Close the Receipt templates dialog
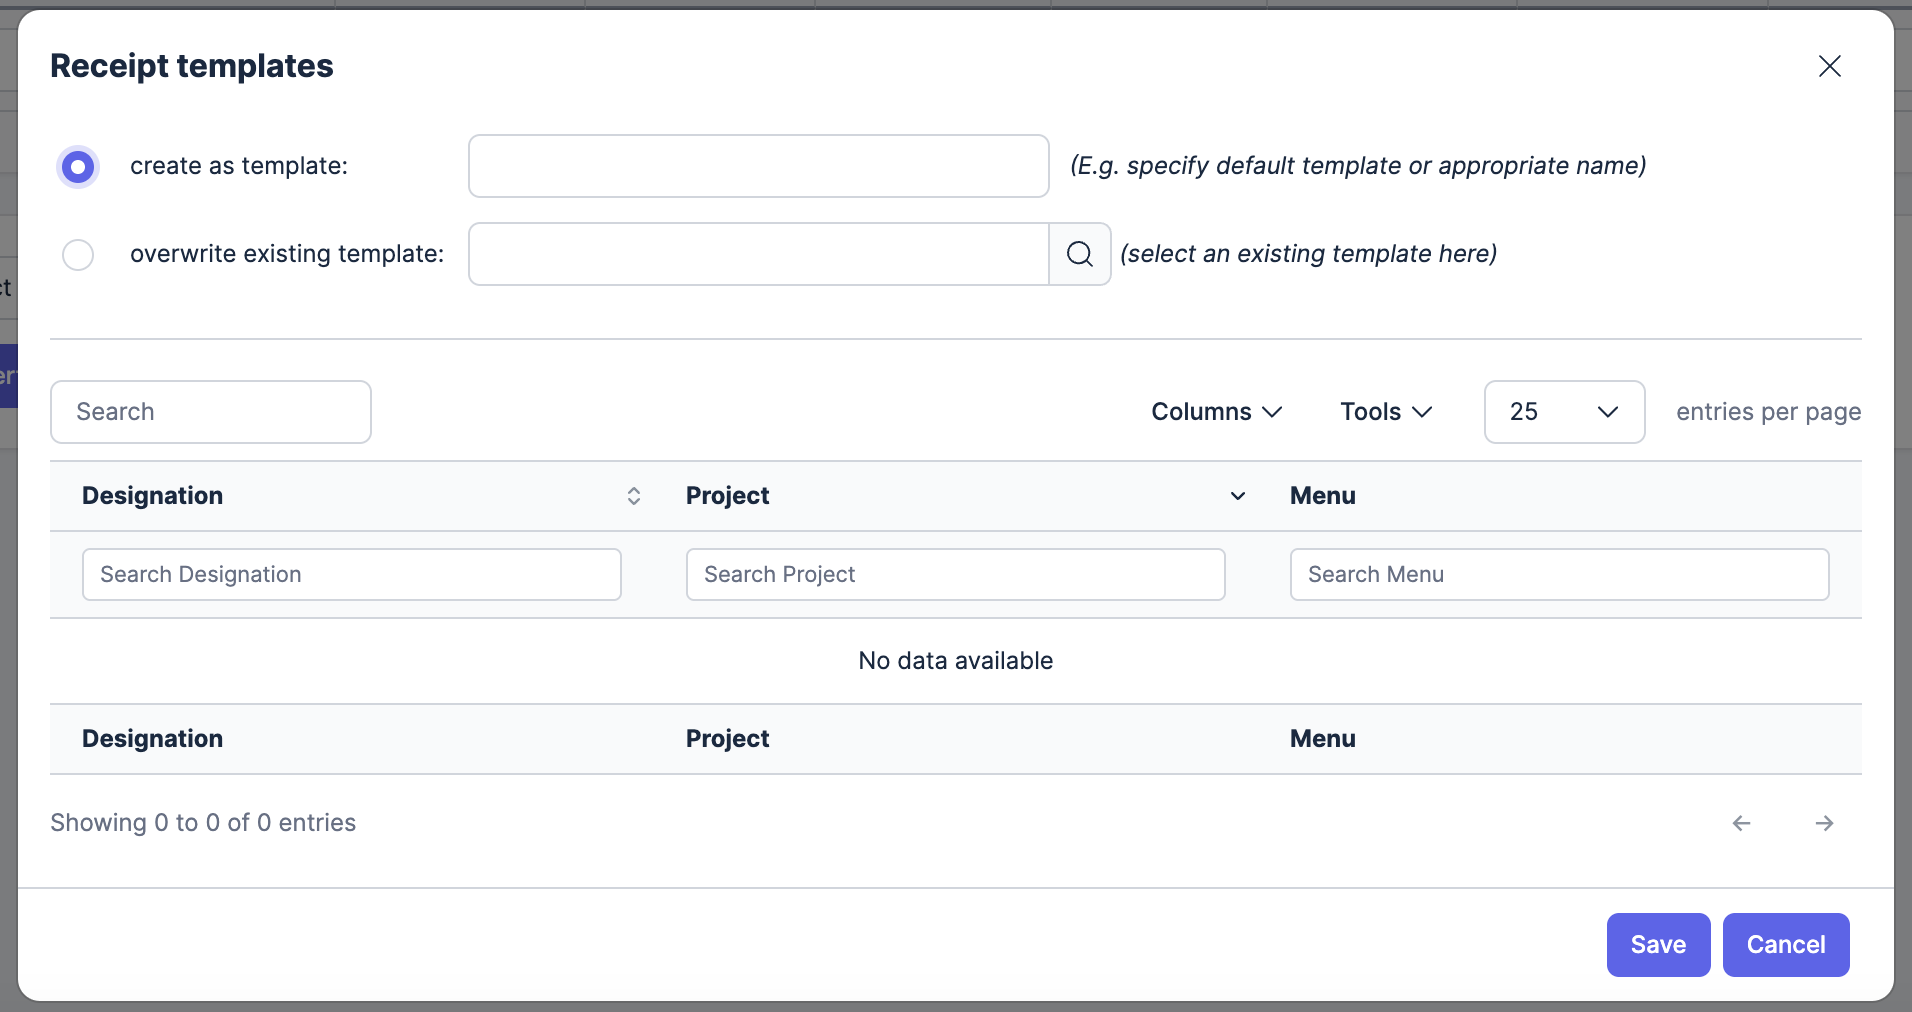This screenshot has height=1012, width=1912. pos(1829,66)
